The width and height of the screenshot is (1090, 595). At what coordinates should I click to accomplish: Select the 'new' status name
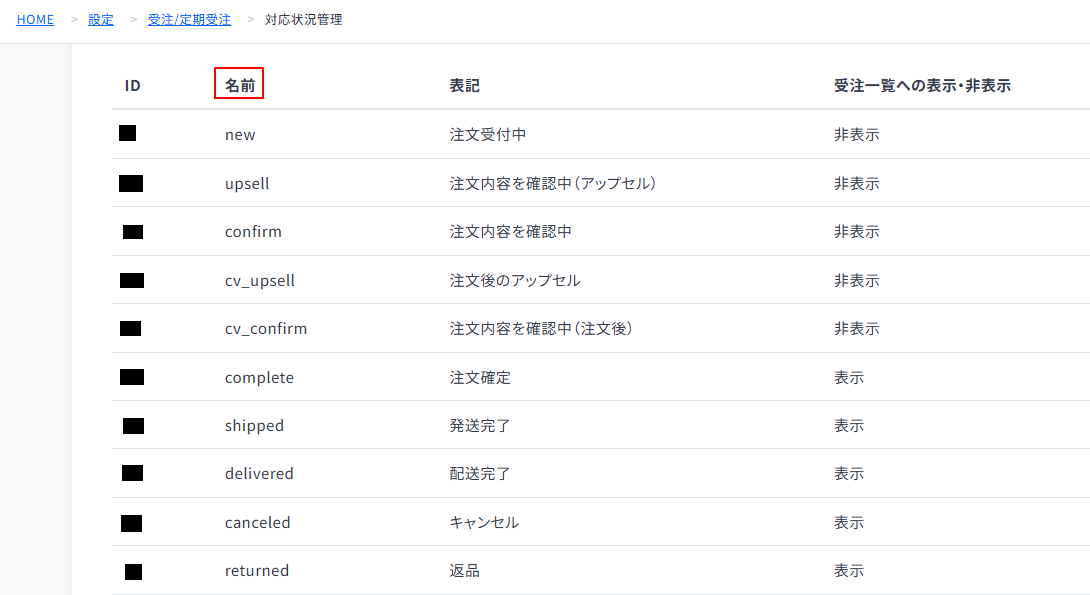[240, 134]
